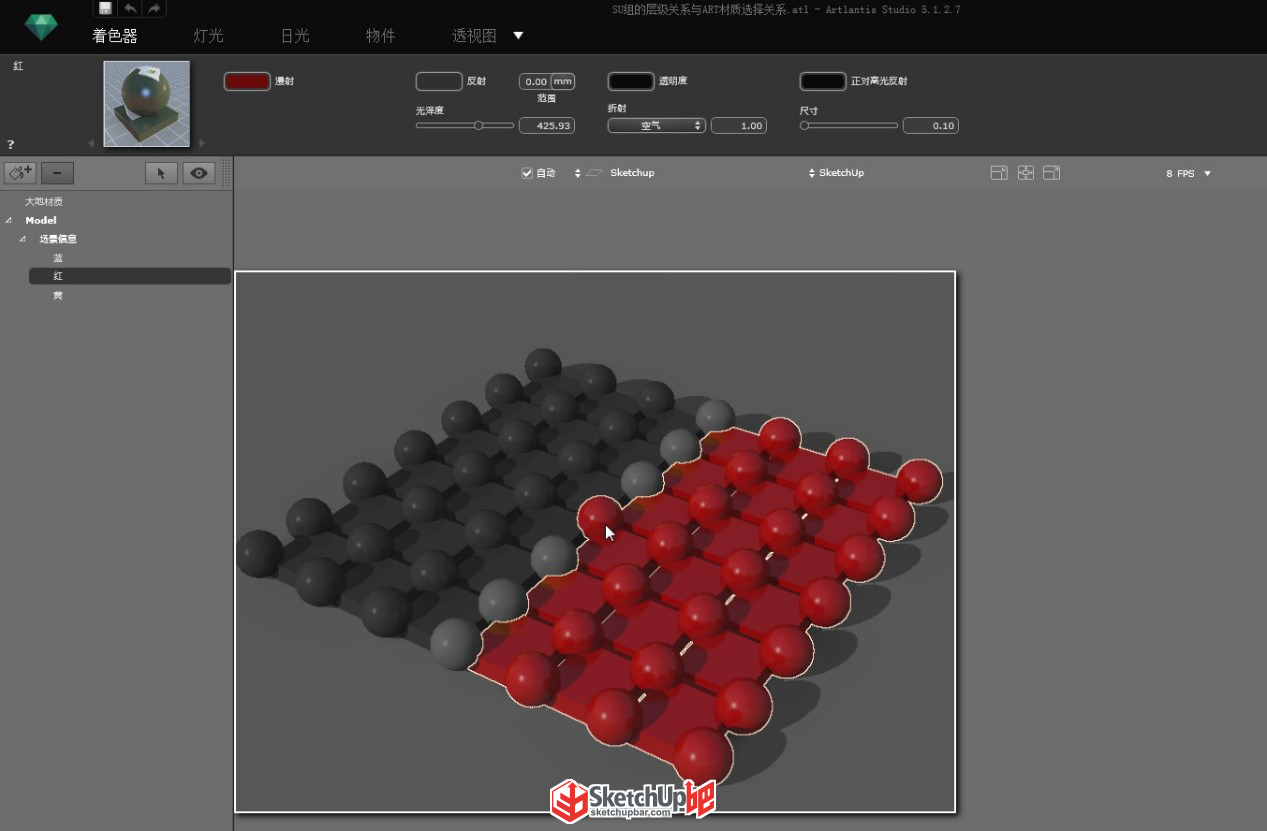Image resolution: width=1267 pixels, height=831 pixels.
Task: Open the 着色器 tab
Action: tap(114, 36)
